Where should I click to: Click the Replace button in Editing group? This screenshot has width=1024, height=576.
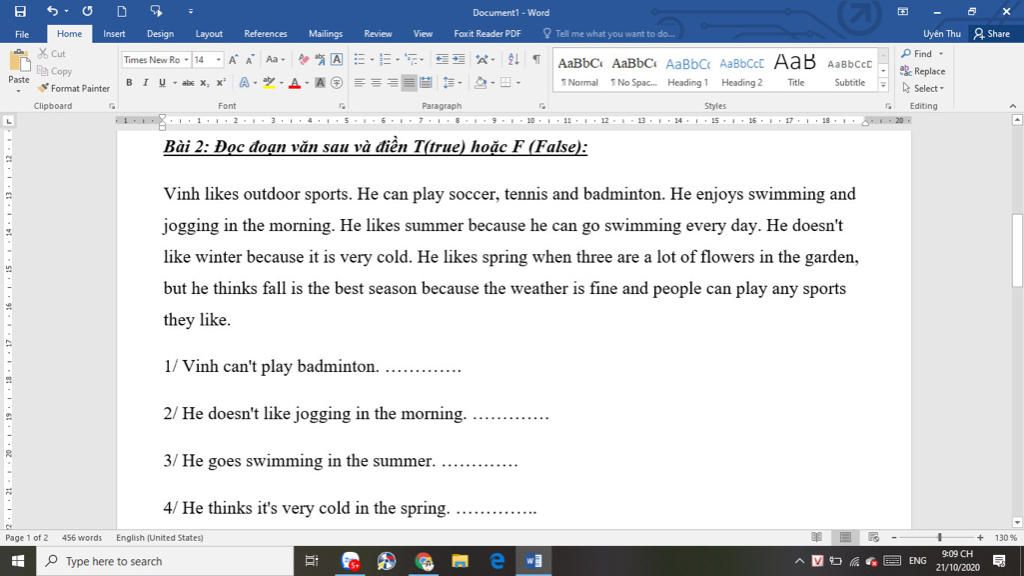[x=923, y=71]
